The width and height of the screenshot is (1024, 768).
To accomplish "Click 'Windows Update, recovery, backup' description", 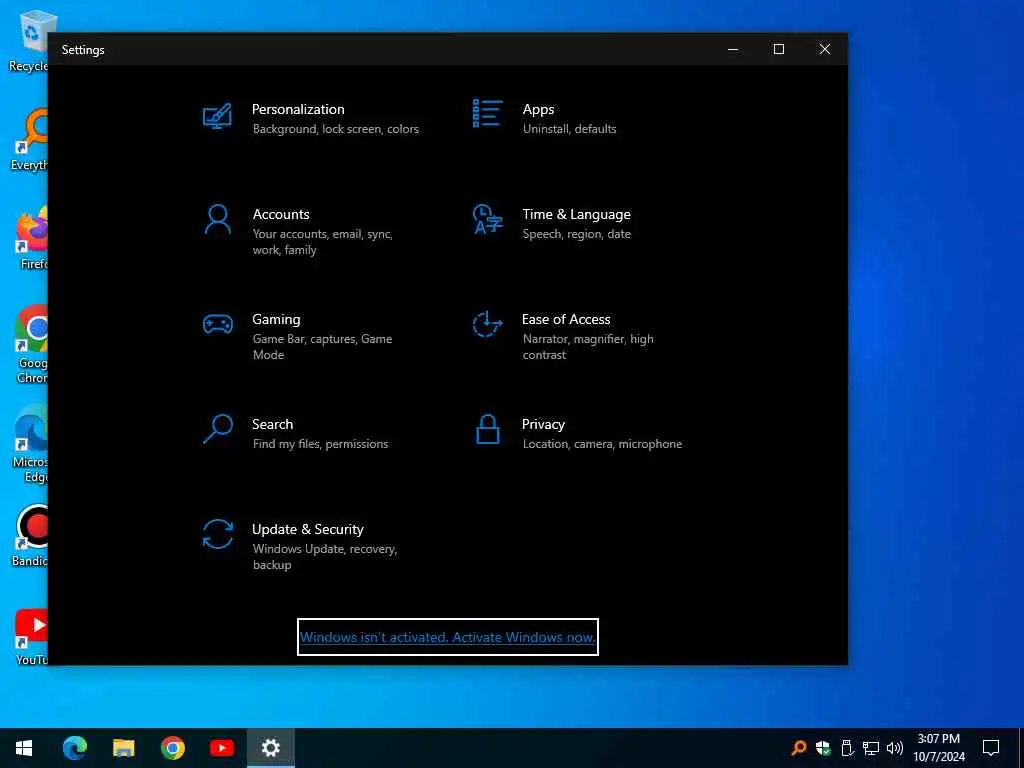I will (x=325, y=557).
